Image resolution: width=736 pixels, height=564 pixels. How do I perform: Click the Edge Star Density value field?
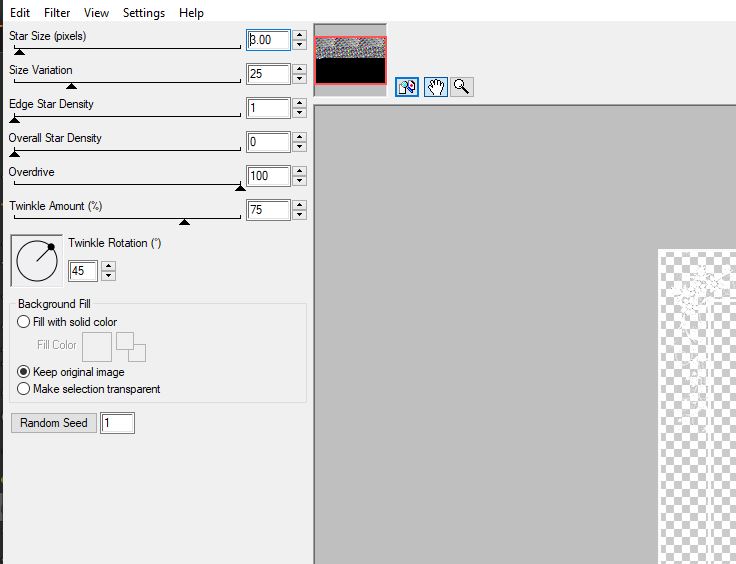[x=268, y=108]
